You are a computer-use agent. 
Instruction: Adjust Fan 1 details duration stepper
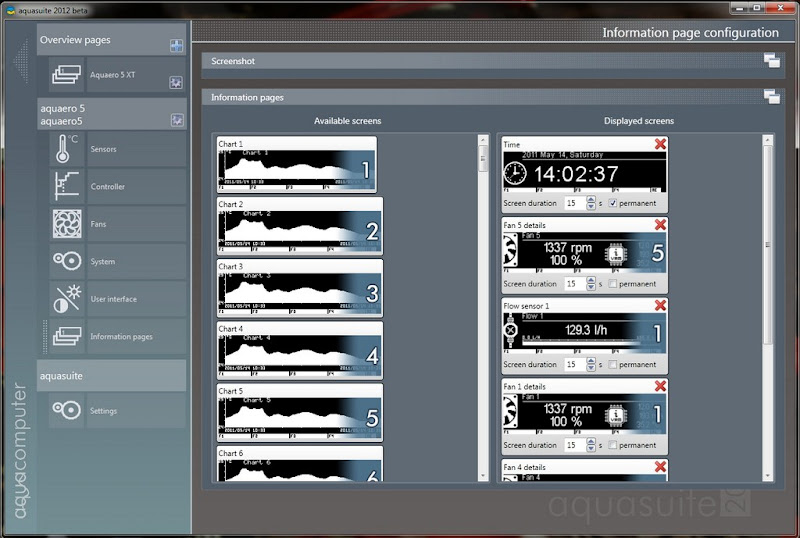pyautogui.click(x=591, y=445)
